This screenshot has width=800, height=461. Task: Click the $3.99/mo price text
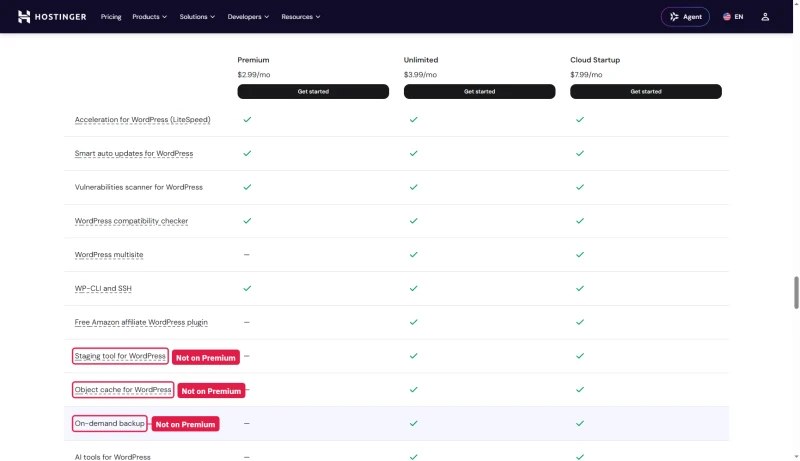[420, 74]
